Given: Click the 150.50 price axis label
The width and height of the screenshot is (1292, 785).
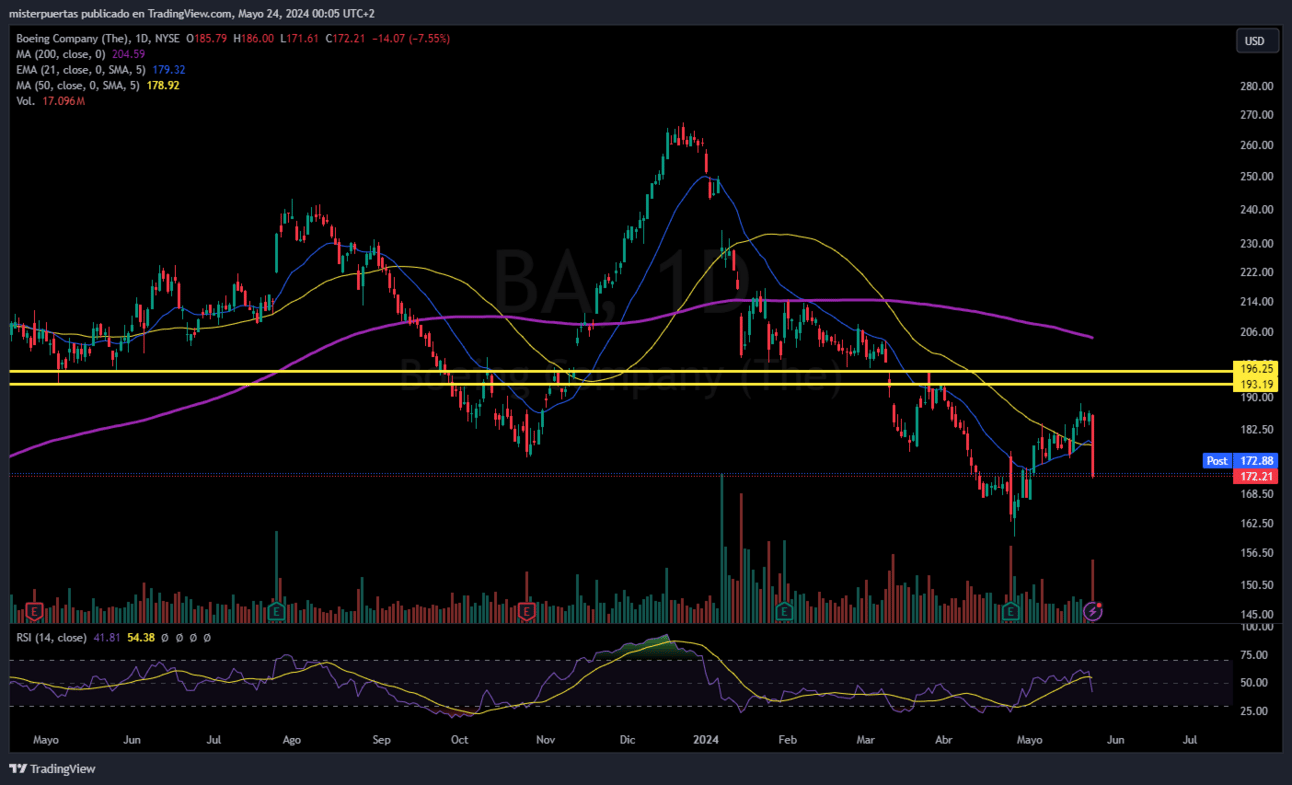Looking at the screenshot, I should pos(1257,585).
